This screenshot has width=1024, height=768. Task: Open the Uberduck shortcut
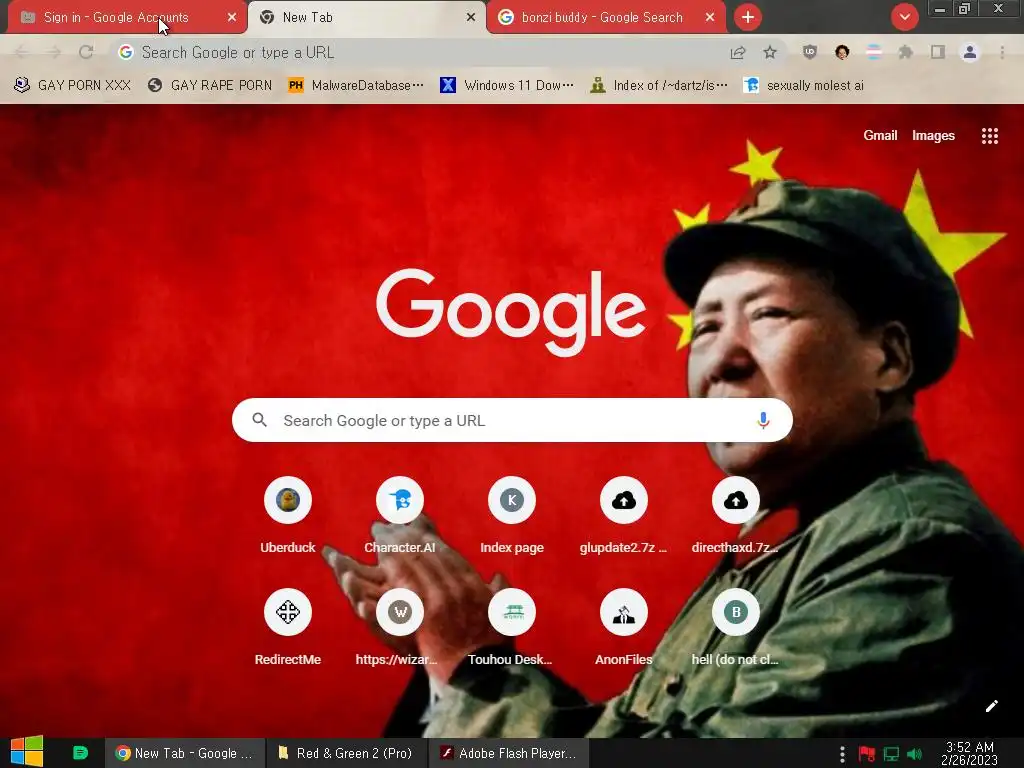tap(288, 516)
